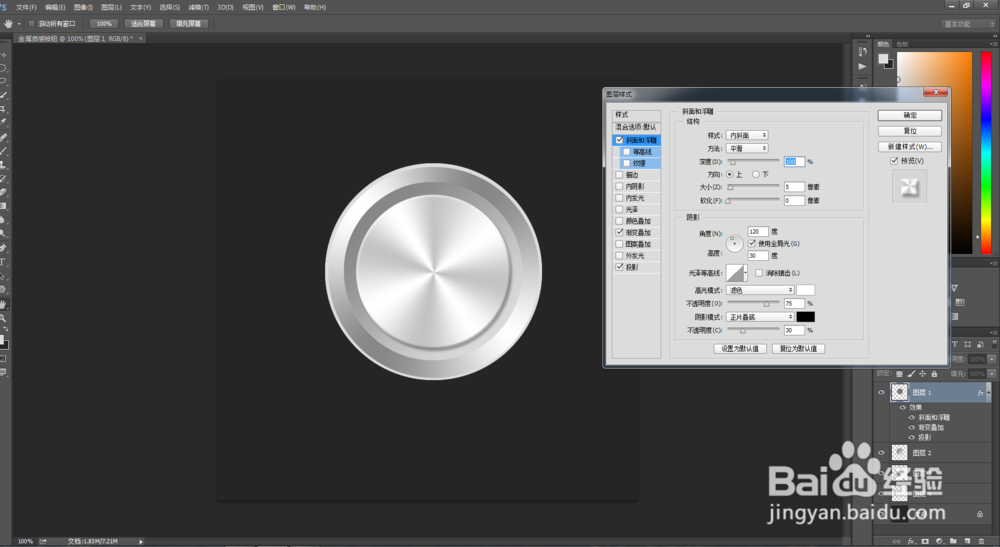Select the Clone Stamp tool

(3, 164)
